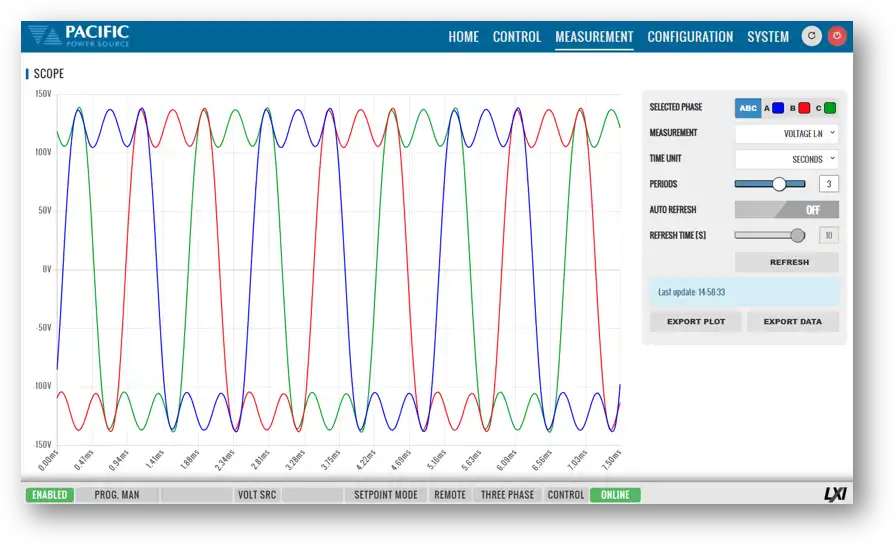Click the ONLINE status indicator
The image size is (895, 546).
pyautogui.click(x=615, y=495)
